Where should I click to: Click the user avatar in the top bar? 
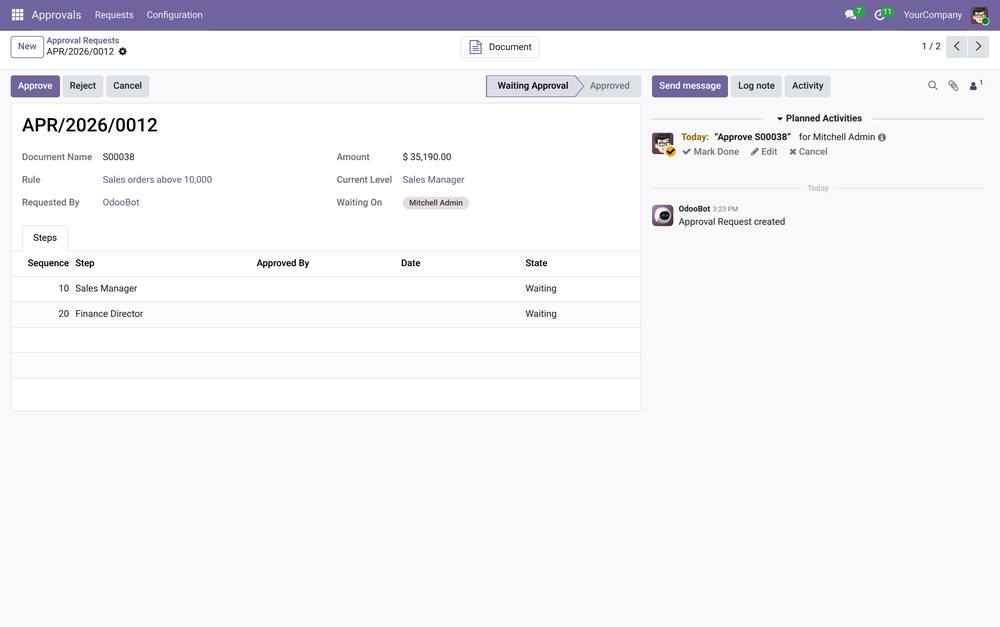click(x=980, y=15)
